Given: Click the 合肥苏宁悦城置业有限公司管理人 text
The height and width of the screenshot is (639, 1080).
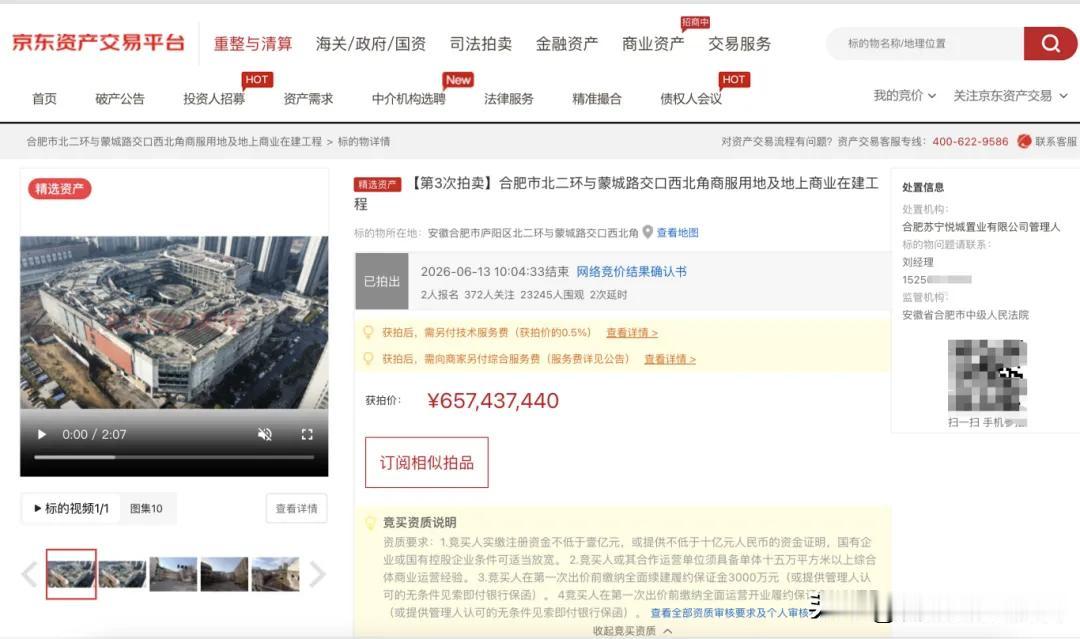Looking at the screenshot, I should click(x=981, y=227).
